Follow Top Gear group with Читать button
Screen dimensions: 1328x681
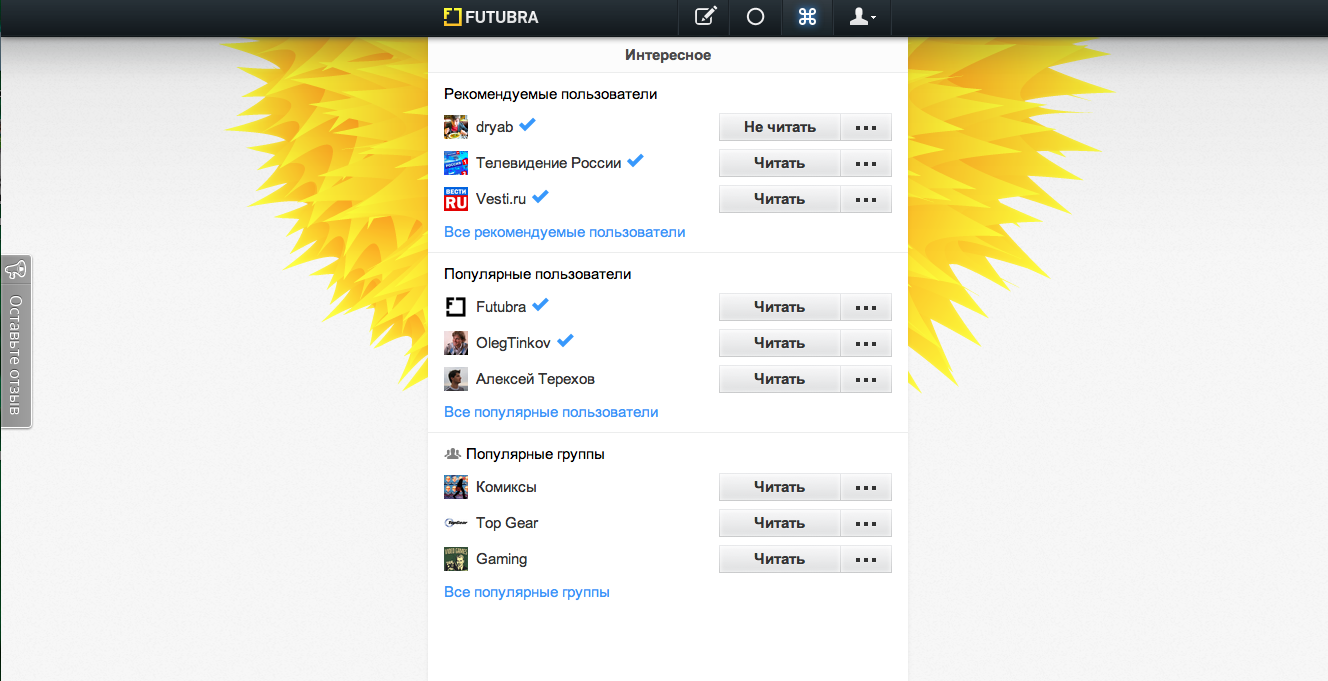tap(780, 523)
